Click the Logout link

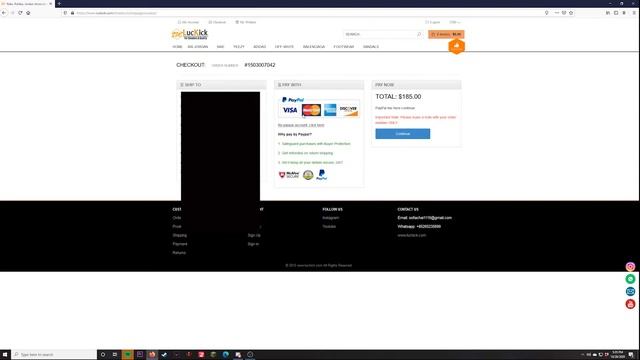(x=433, y=22)
